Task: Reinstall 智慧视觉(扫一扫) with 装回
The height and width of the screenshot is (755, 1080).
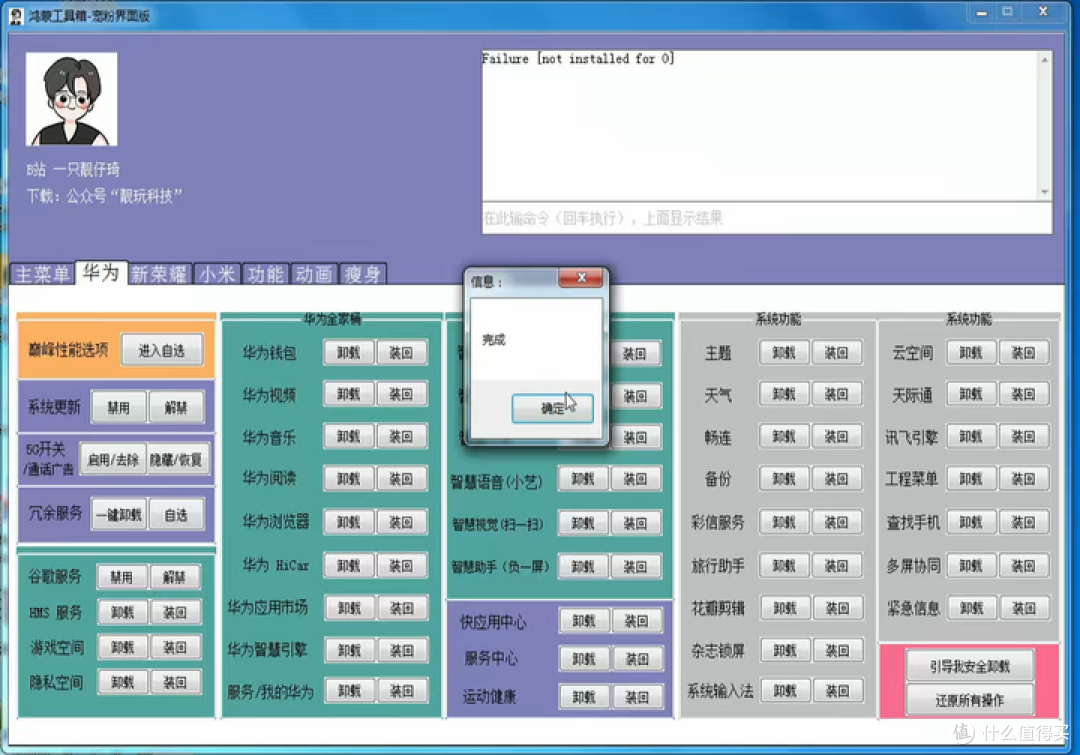Action: pyautogui.click(x=635, y=524)
